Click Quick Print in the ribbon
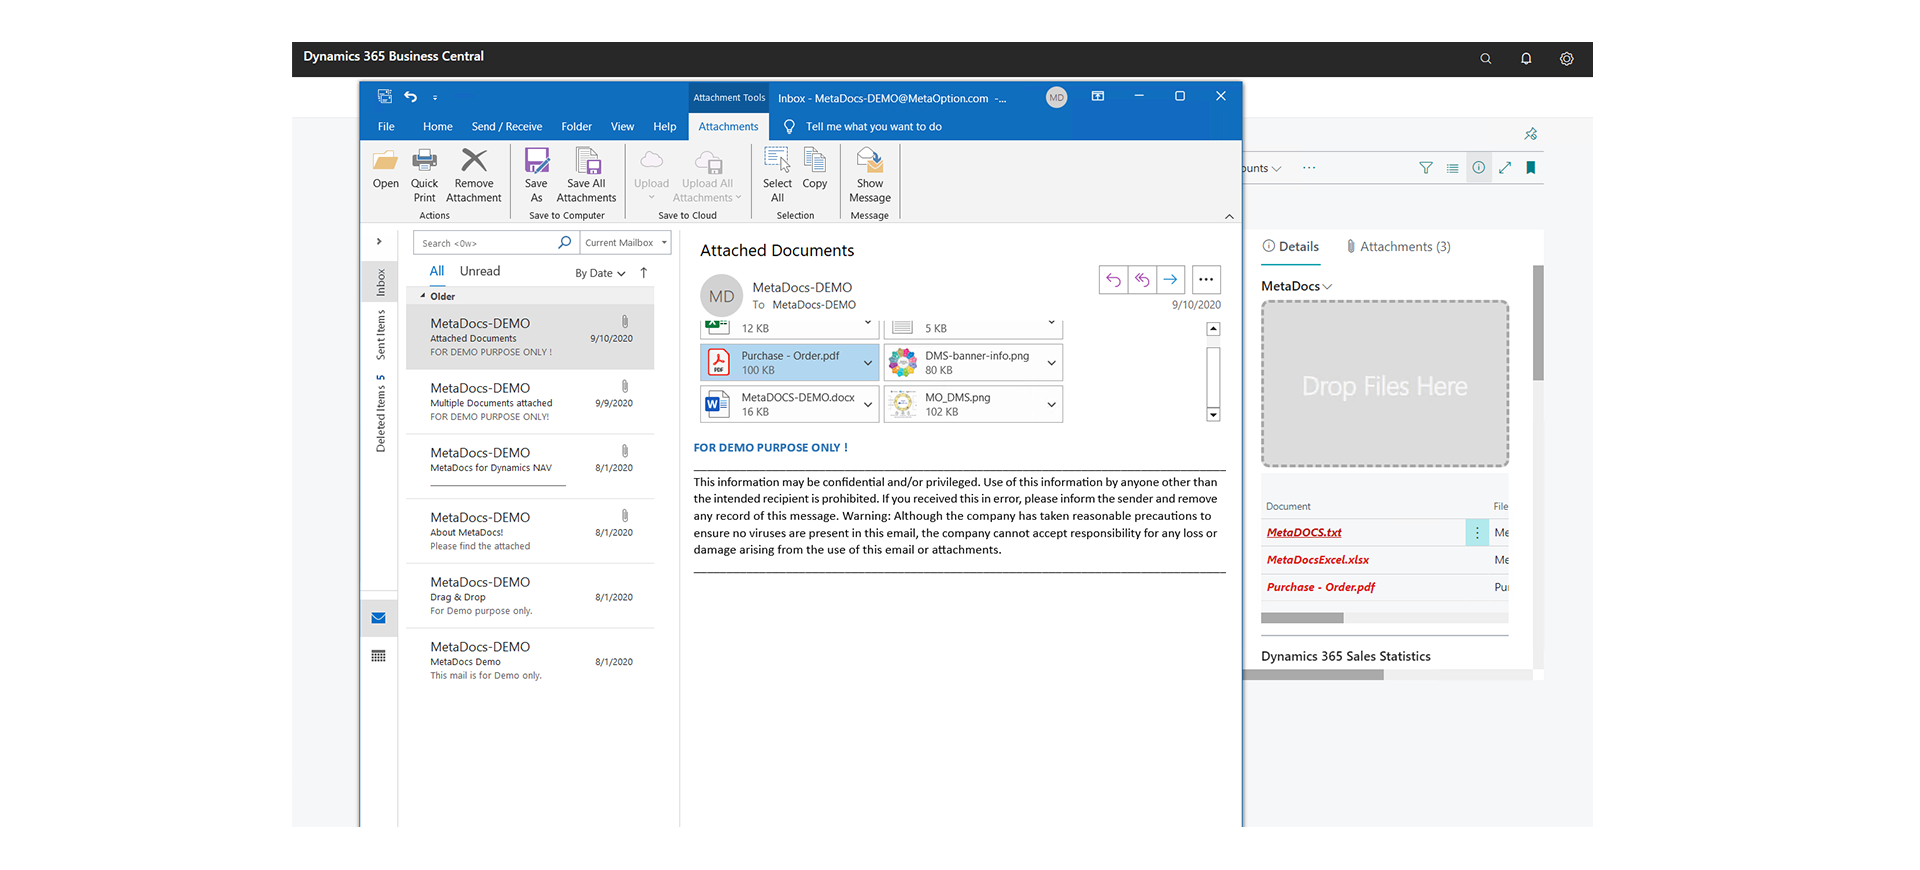The width and height of the screenshot is (1920, 870). click(424, 175)
